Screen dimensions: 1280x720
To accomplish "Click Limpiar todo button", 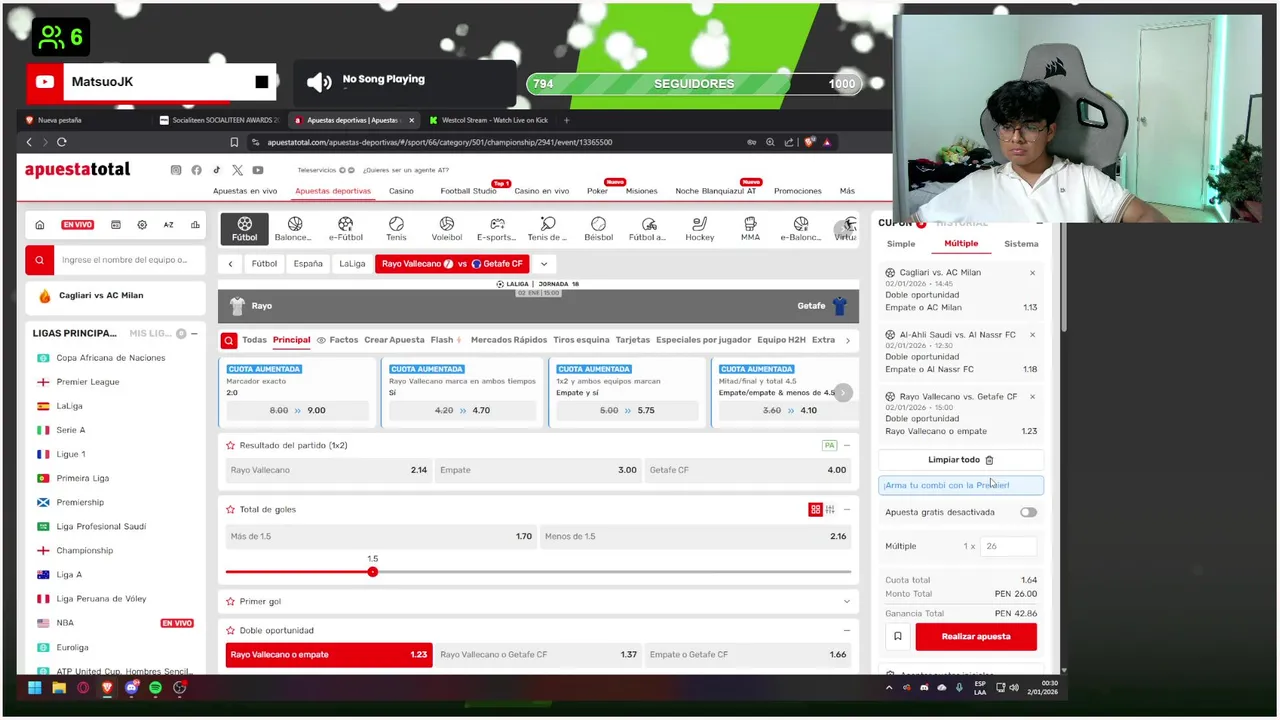I will tap(961, 460).
